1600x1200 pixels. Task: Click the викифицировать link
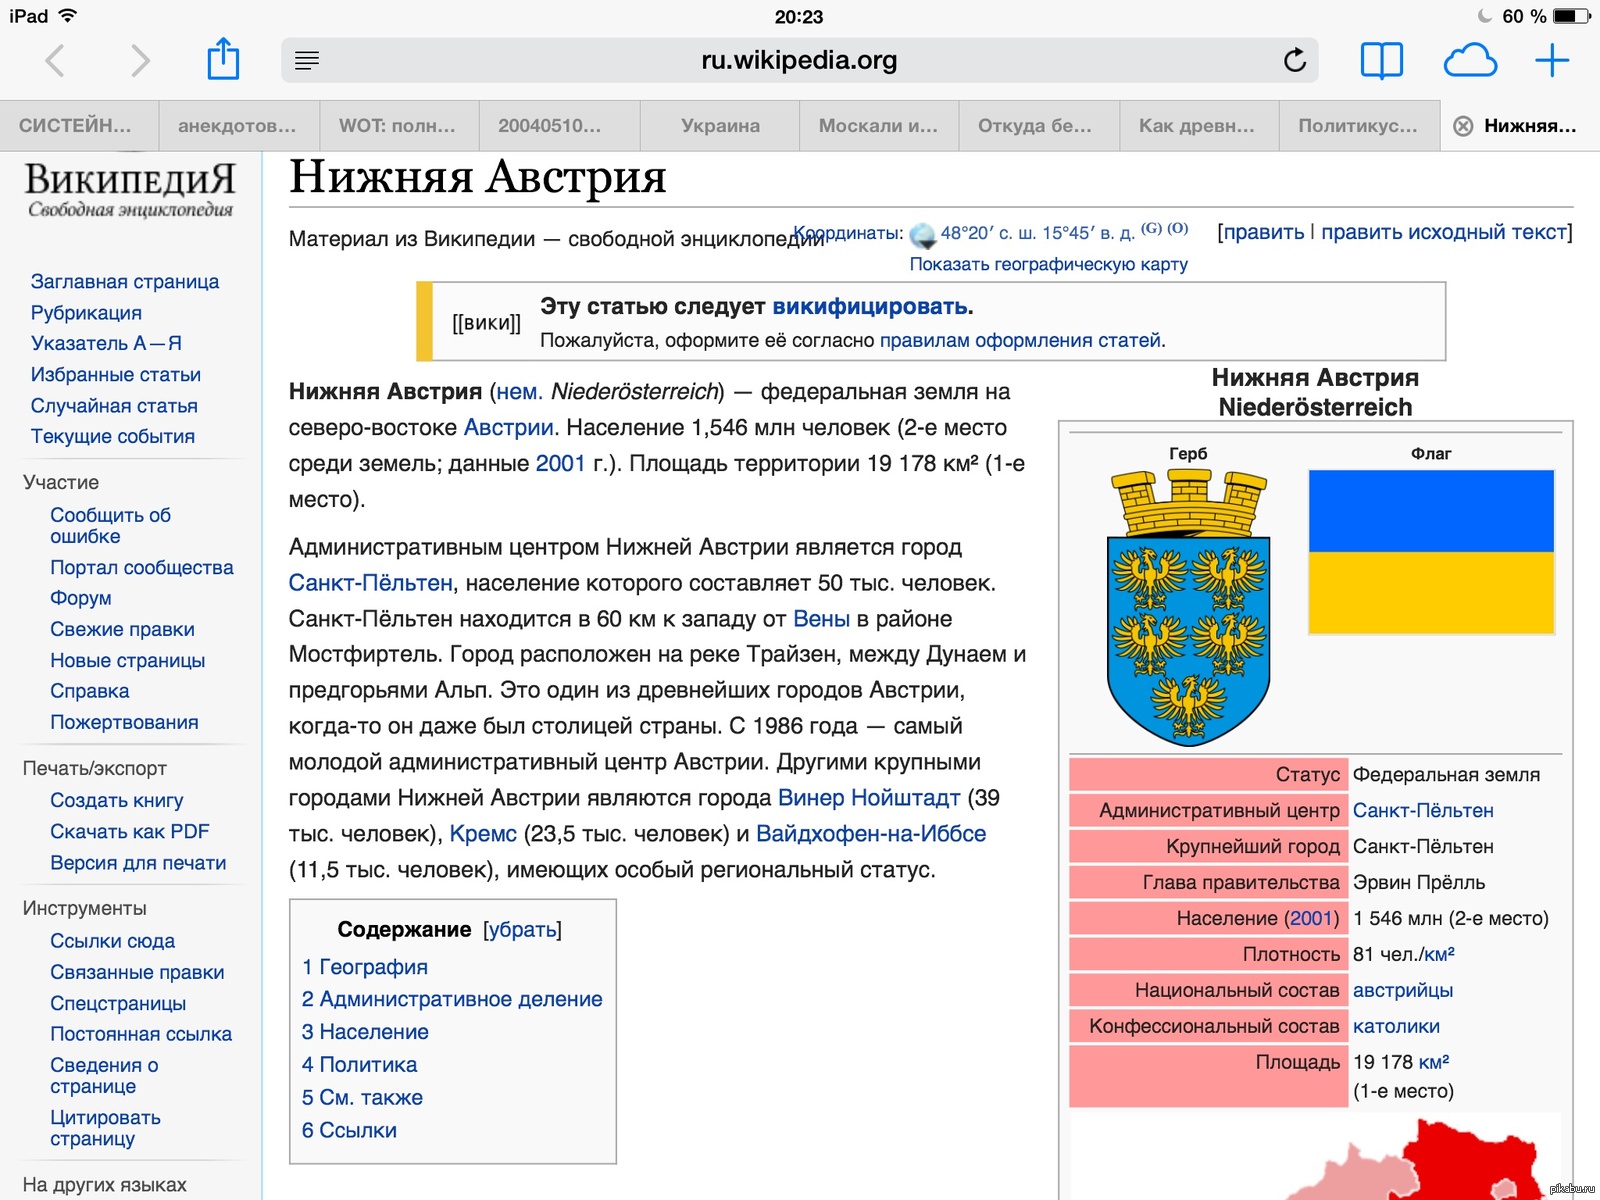(x=870, y=307)
